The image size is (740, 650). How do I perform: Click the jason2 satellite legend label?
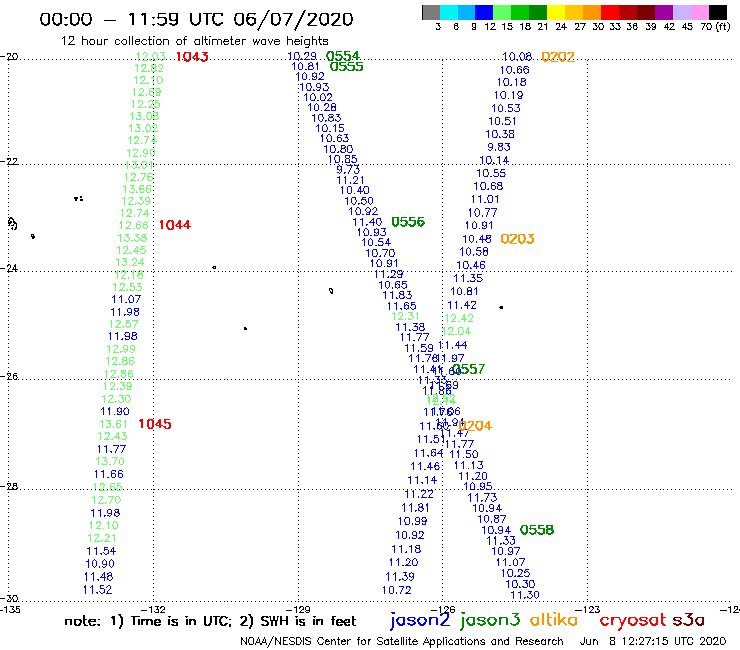[x=420, y=620]
